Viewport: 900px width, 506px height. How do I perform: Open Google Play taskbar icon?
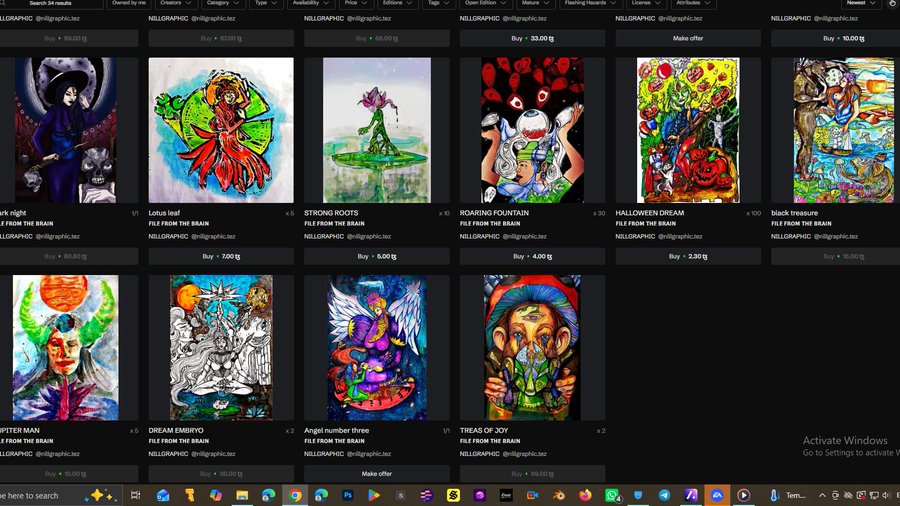(x=374, y=495)
